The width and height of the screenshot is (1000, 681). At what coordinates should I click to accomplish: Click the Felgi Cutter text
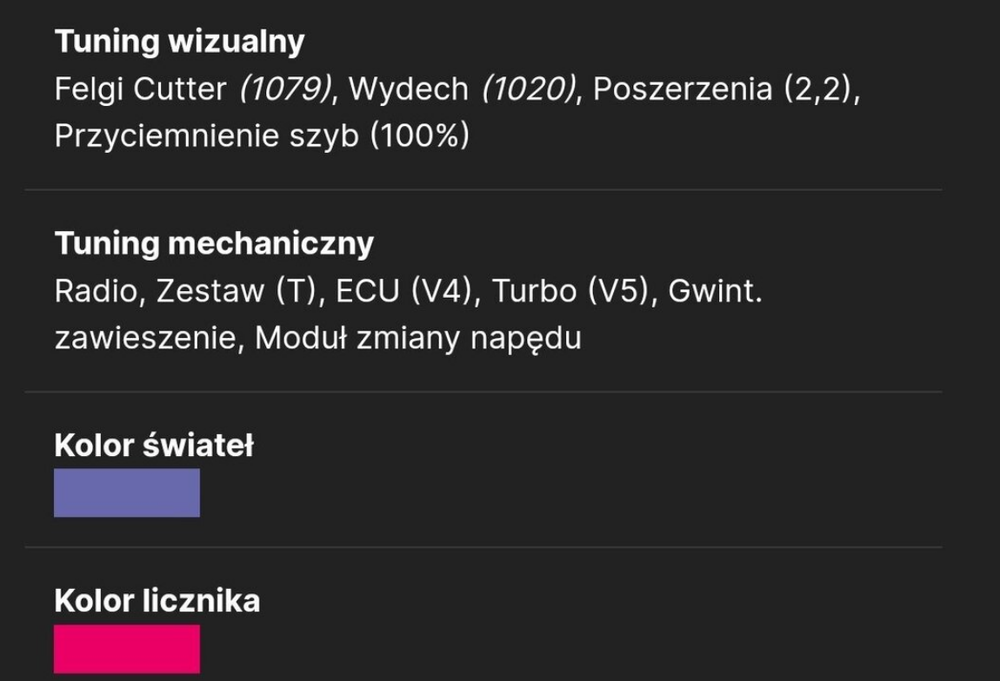[x=140, y=89]
